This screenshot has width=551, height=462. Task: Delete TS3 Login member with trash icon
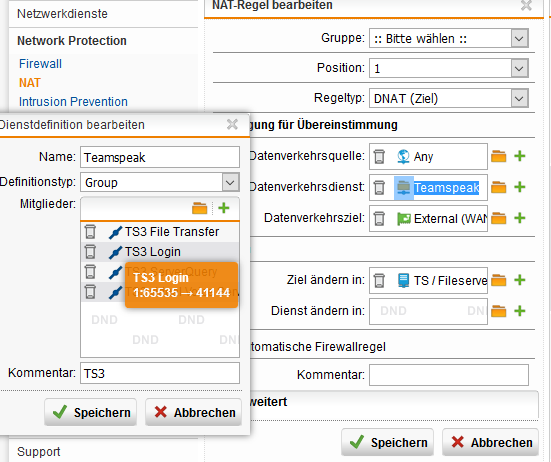[90, 252]
